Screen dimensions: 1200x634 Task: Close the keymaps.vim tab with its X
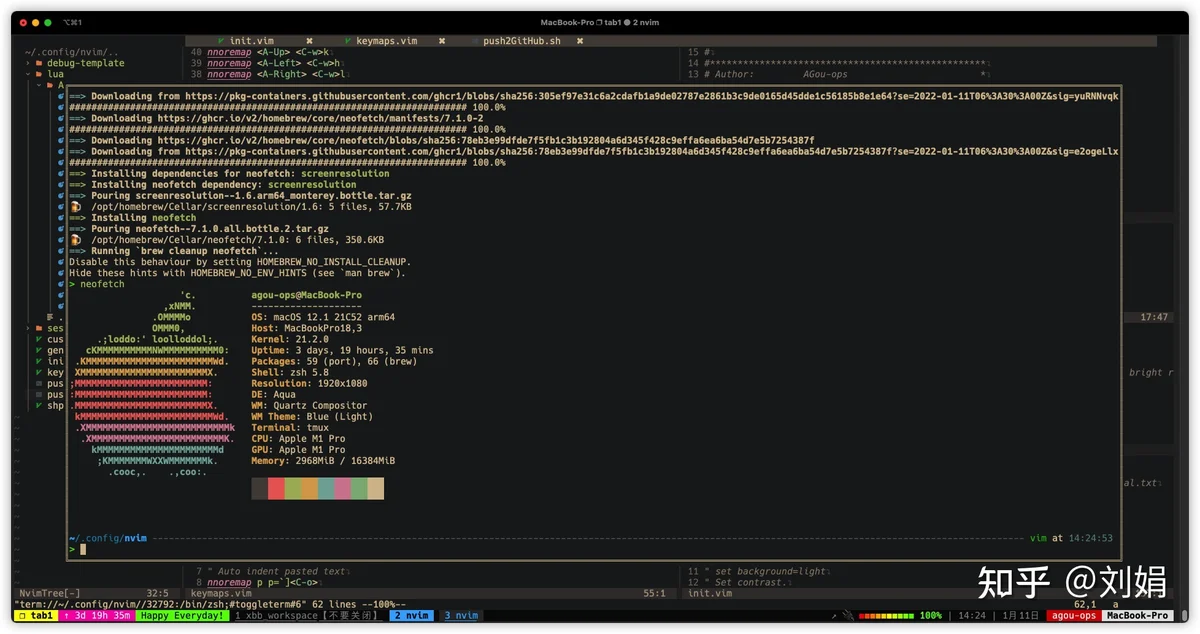(x=442, y=41)
